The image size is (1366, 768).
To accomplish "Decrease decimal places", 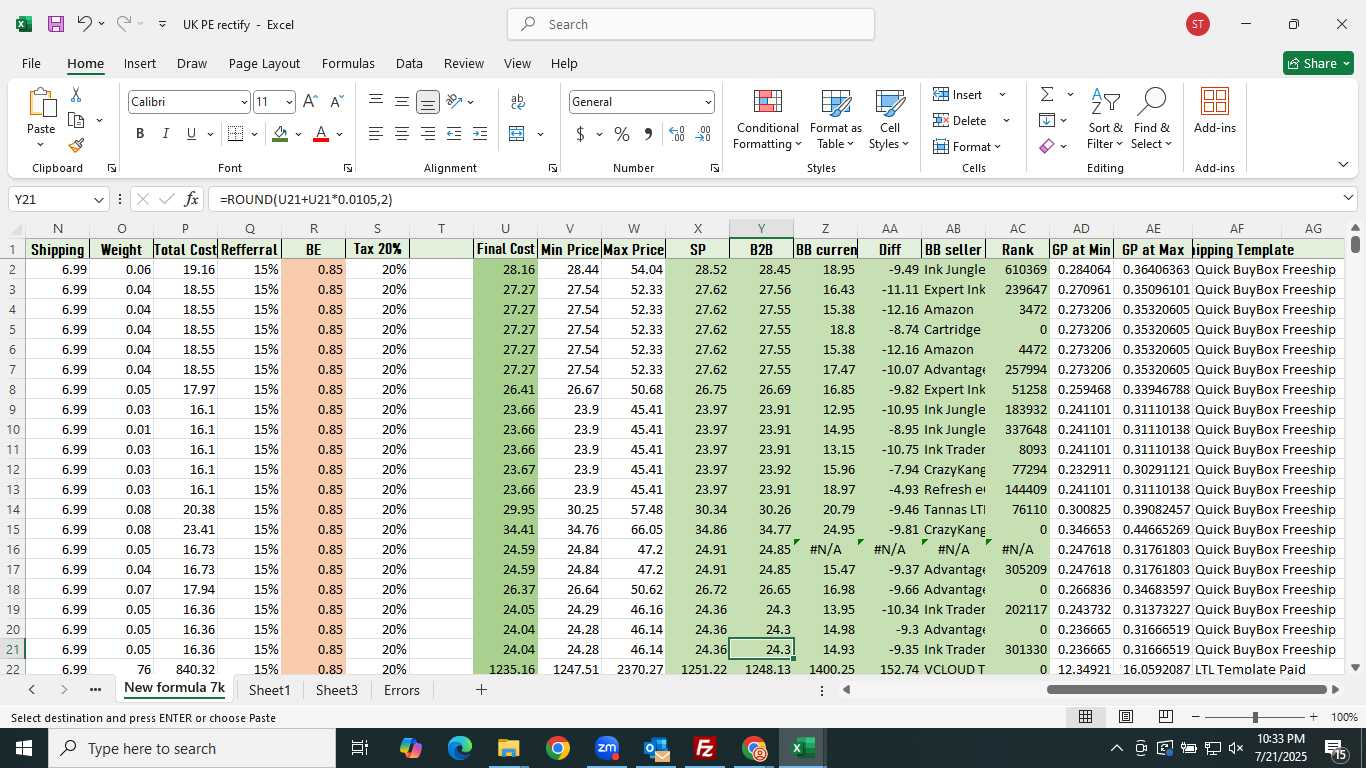I will coord(703,134).
